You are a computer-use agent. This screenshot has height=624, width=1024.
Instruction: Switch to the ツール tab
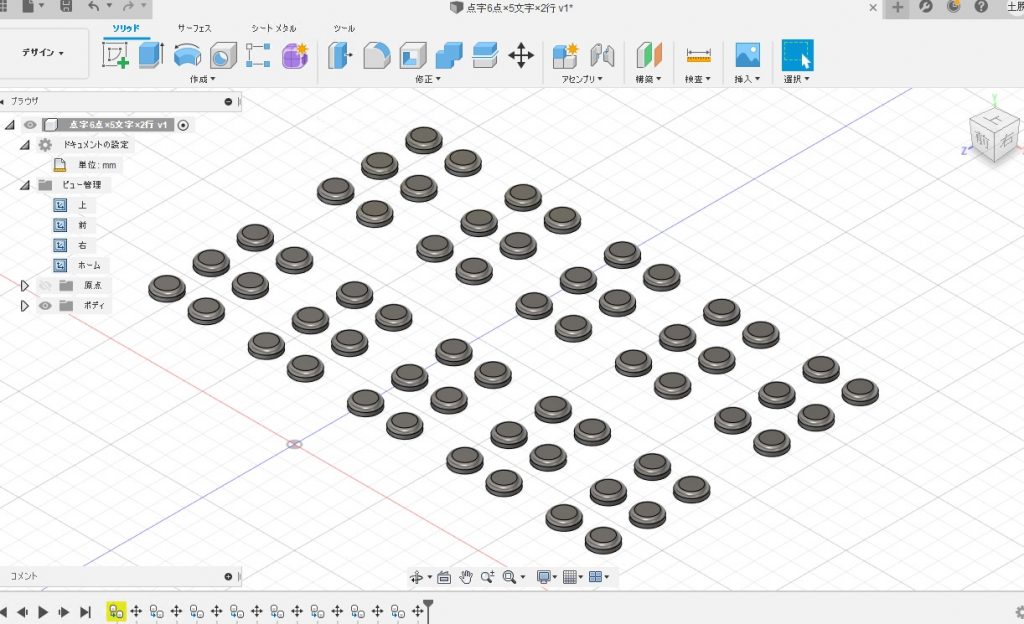click(x=344, y=28)
